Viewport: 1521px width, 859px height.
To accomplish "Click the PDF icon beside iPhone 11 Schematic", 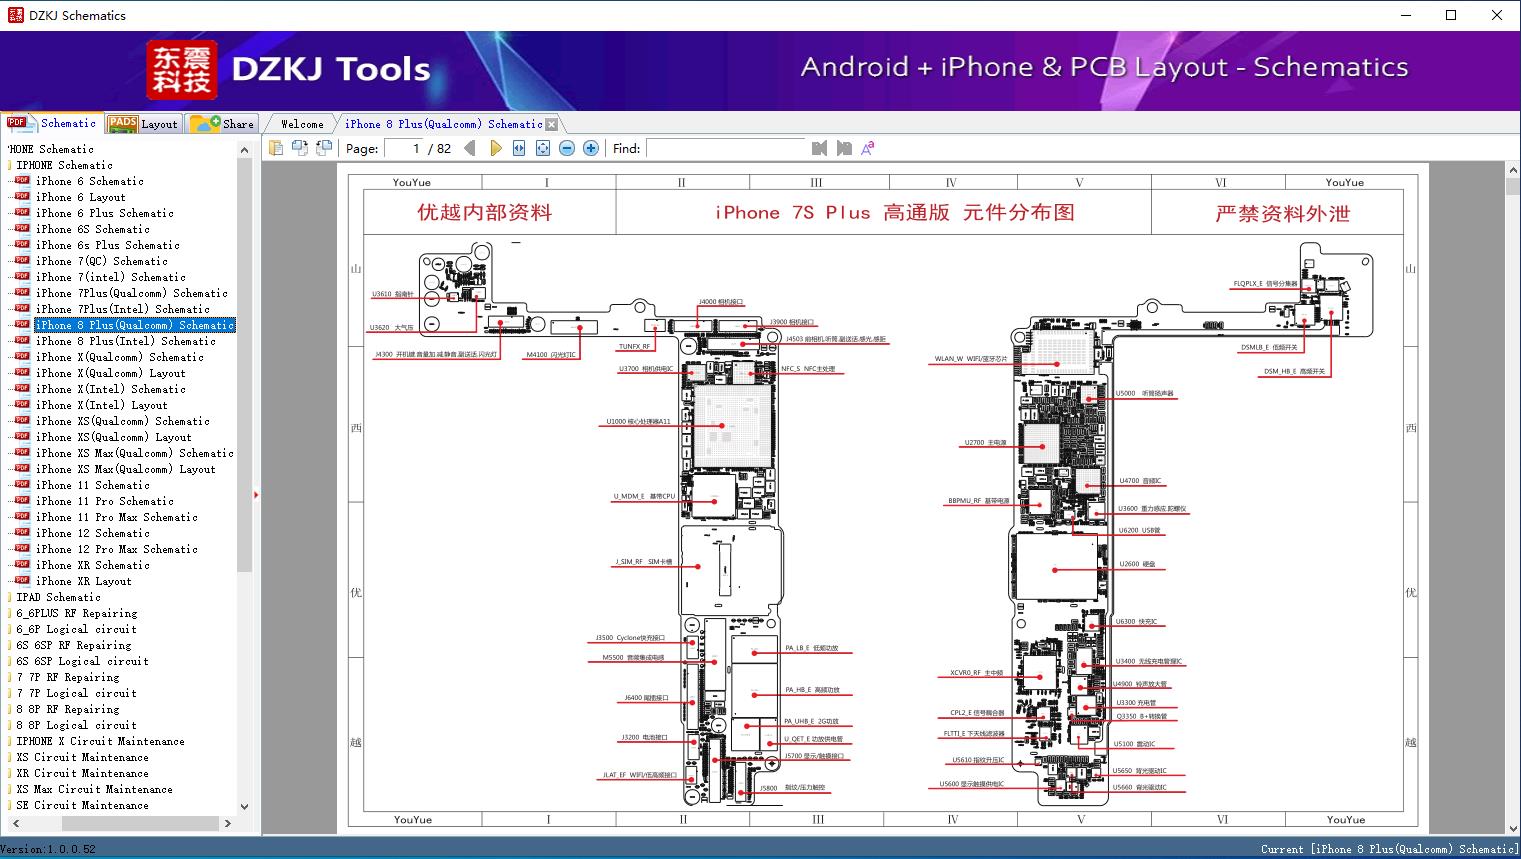I will (x=22, y=484).
